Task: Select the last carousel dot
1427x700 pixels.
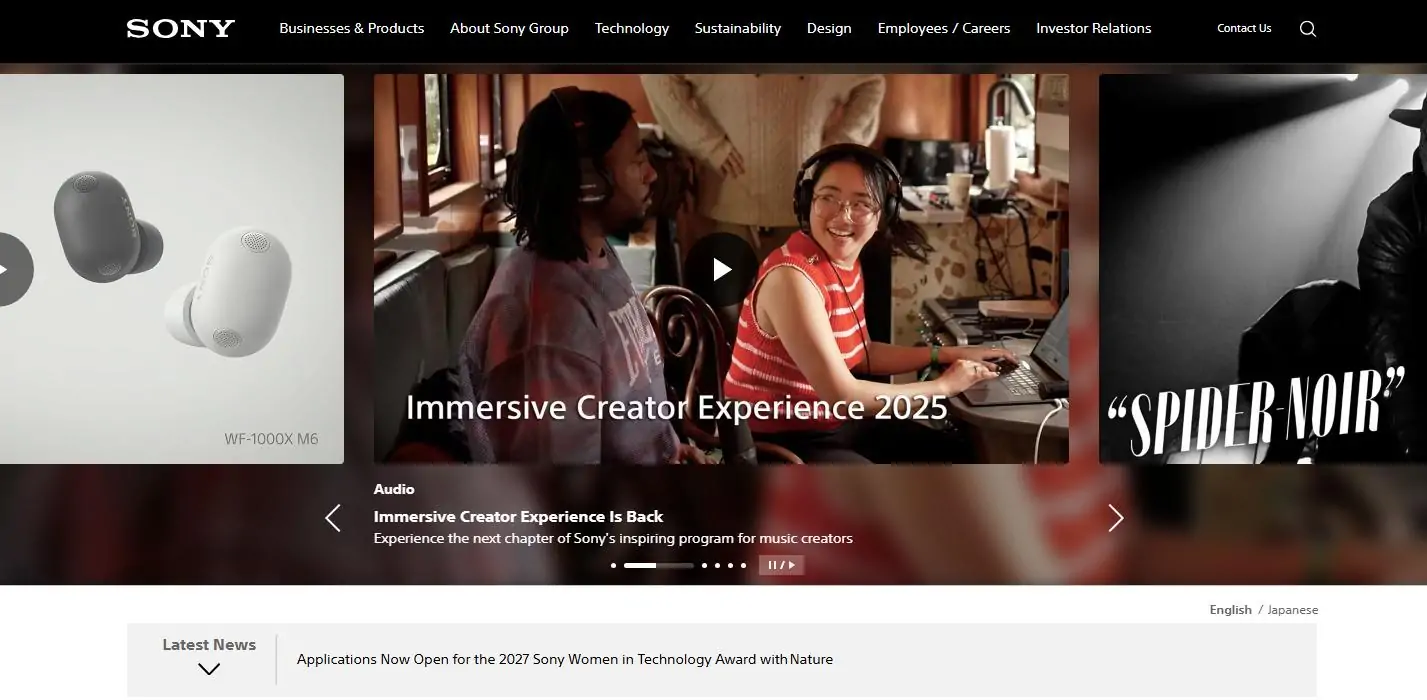Action: point(743,565)
